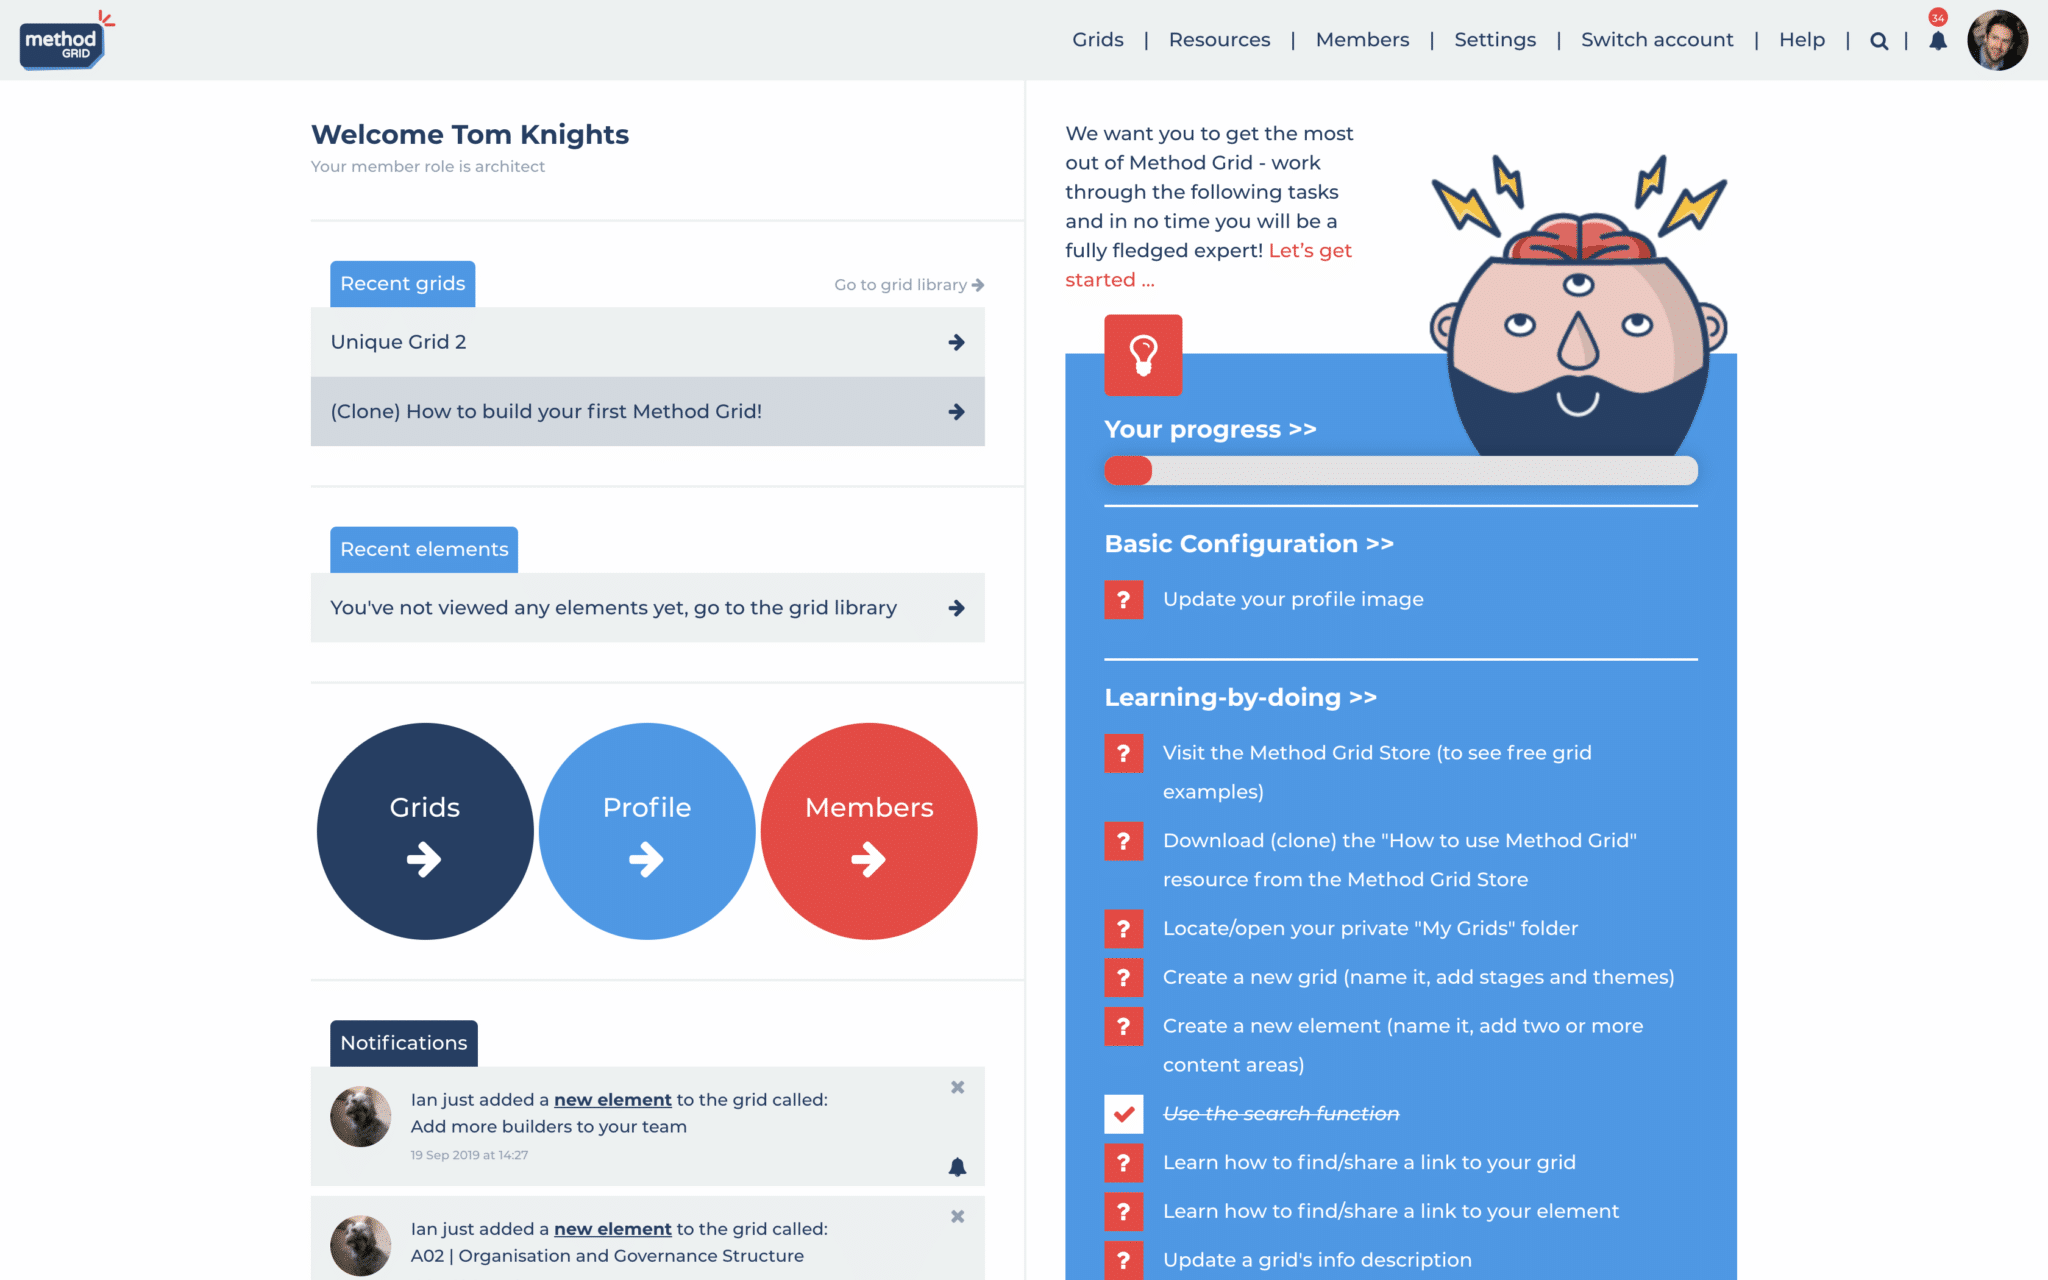Uncheck the Use the search function checkbox
The height and width of the screenshot is (1280, 2048).
tap(1123, 1114)
